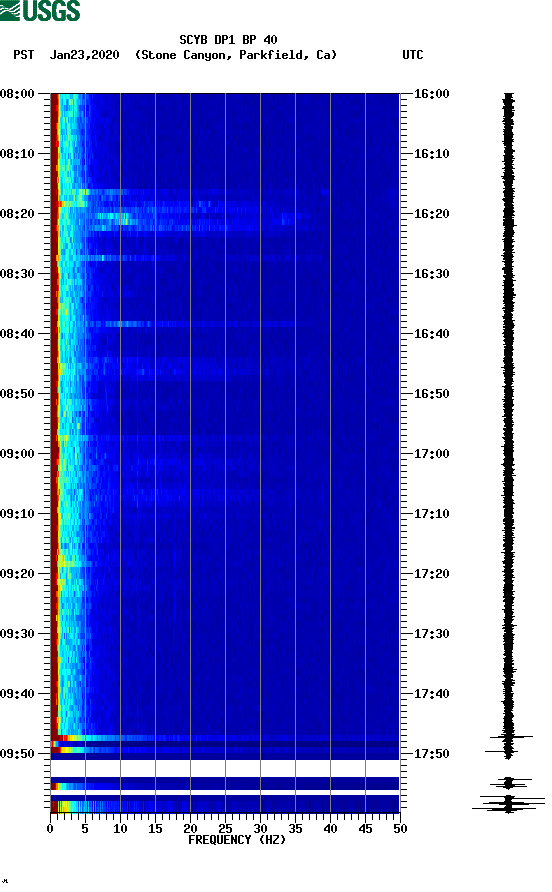Click the 16:10 UTC time label

click(x=431, y=154)
